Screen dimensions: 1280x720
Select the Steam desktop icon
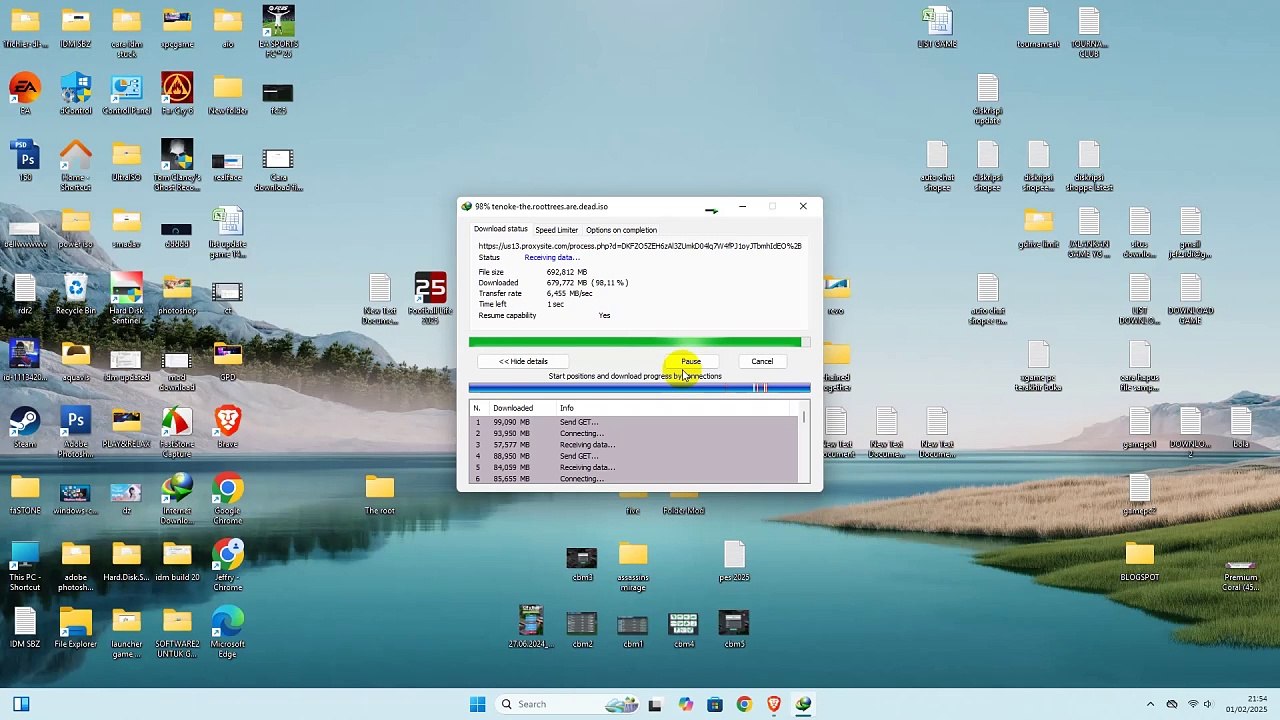(25, 427)
